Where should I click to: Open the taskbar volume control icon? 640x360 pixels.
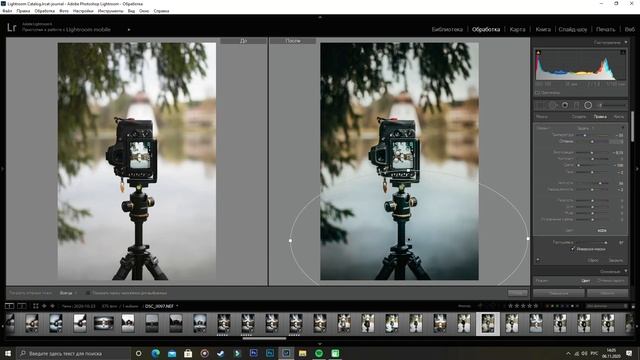(585, 353)
